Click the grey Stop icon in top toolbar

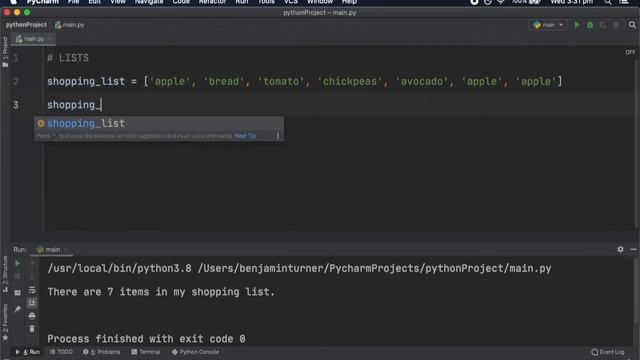tap(616, 25)
